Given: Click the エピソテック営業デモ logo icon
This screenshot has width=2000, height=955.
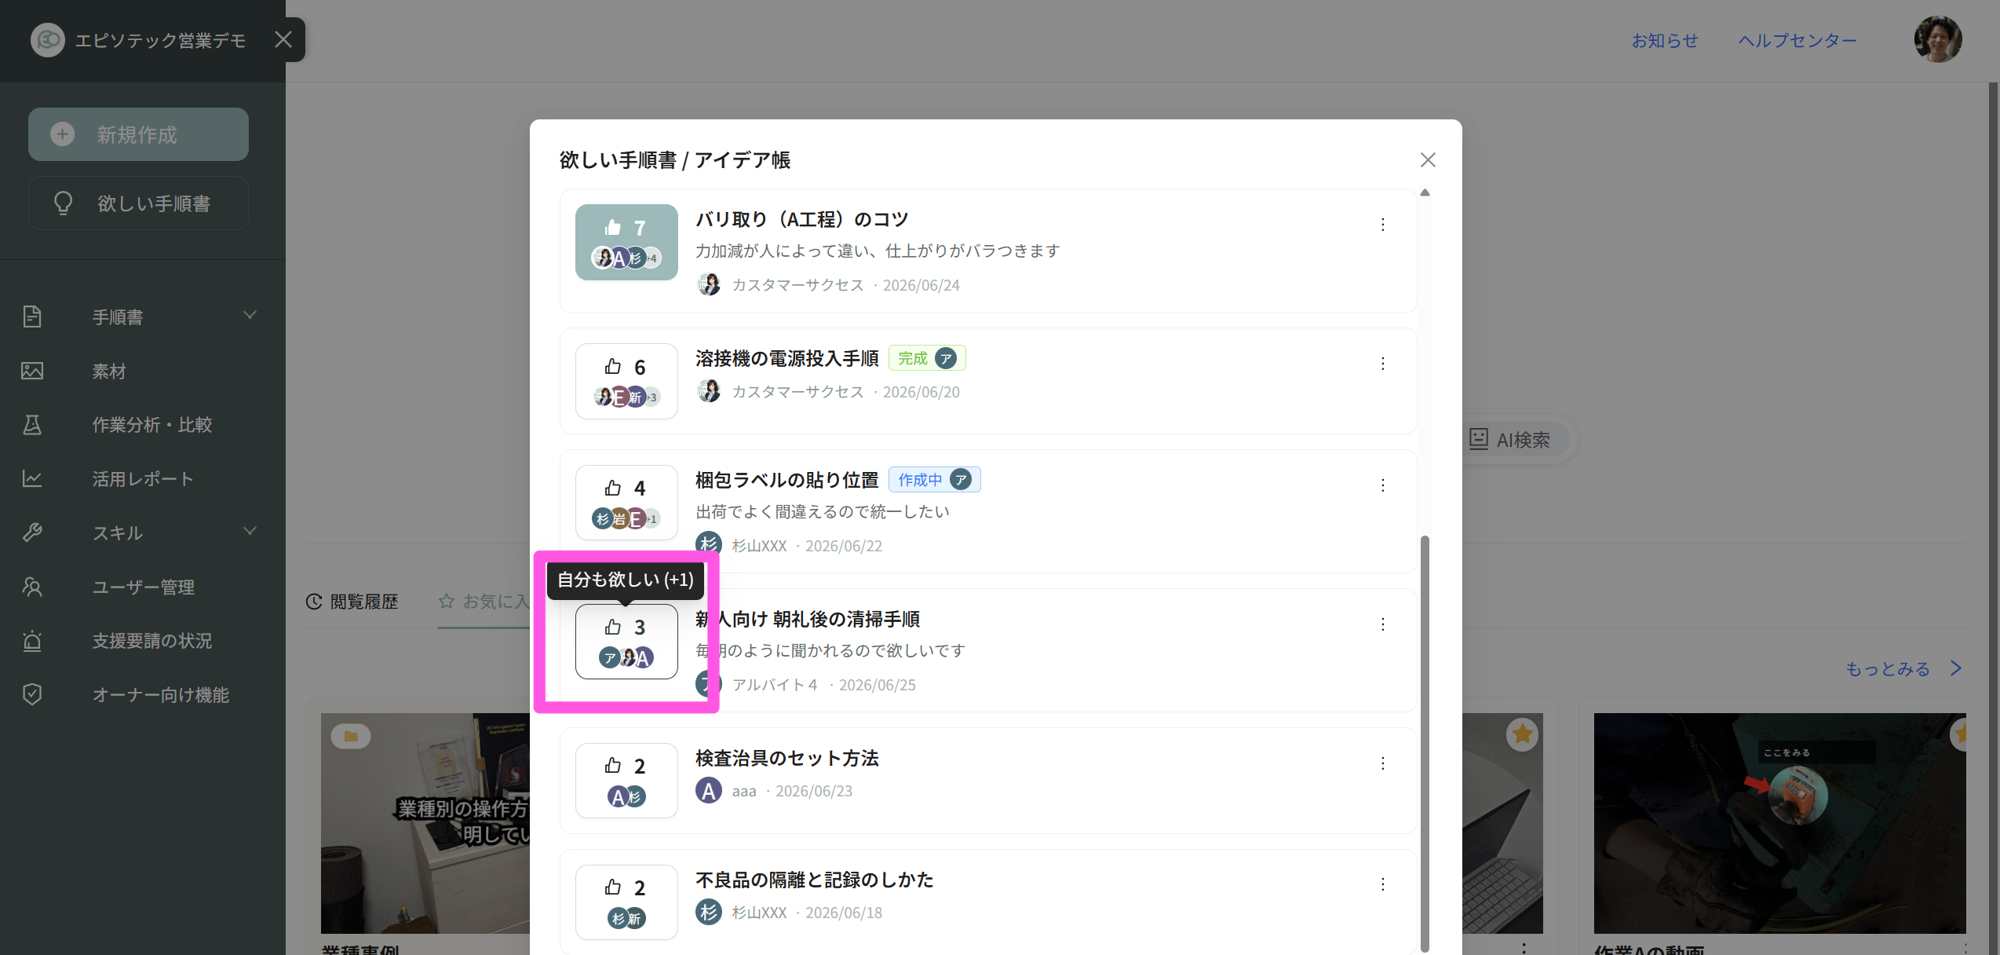Looking at the screenshot, I should pos(47,40).
